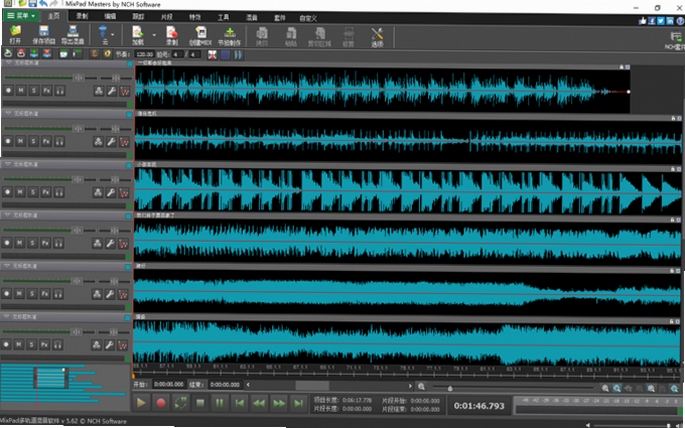685x428 pixels.
Task: Arm the fourth track for recording
Action: pyautogui.click(x=7, y=242)
